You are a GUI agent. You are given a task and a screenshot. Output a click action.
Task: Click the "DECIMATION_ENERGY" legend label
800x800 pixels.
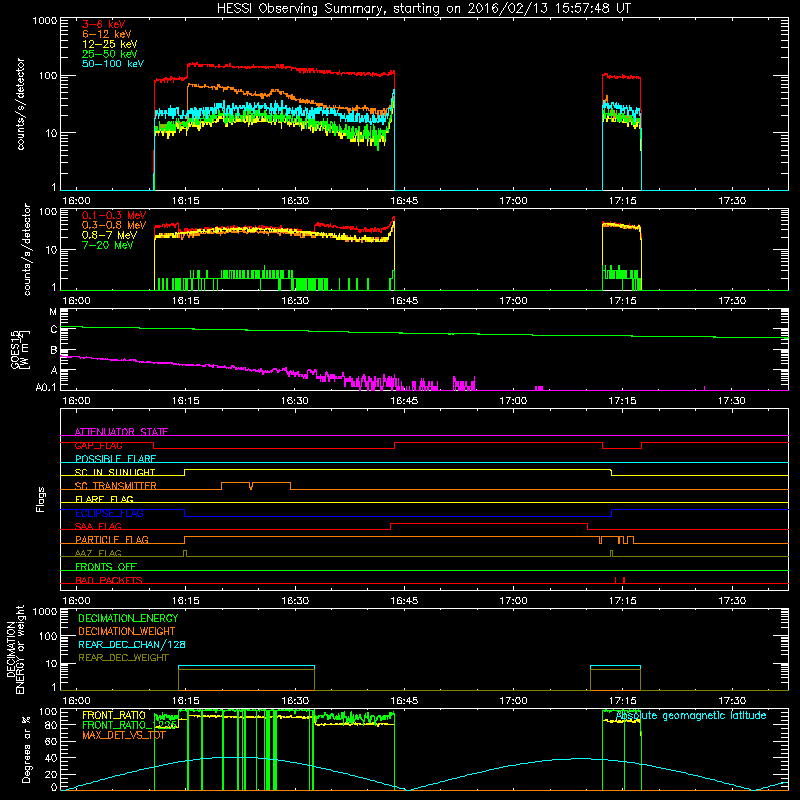click(x=128, y=618)
